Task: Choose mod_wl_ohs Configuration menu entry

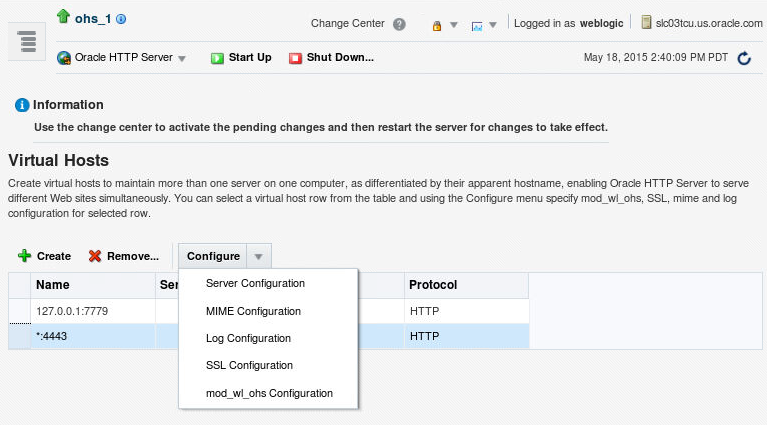Action: click(269, 393)
